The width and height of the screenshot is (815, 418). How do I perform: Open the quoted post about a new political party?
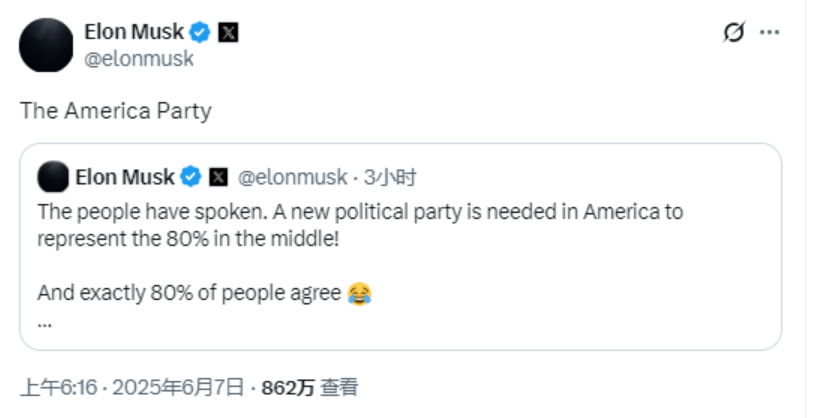(400, 246)
